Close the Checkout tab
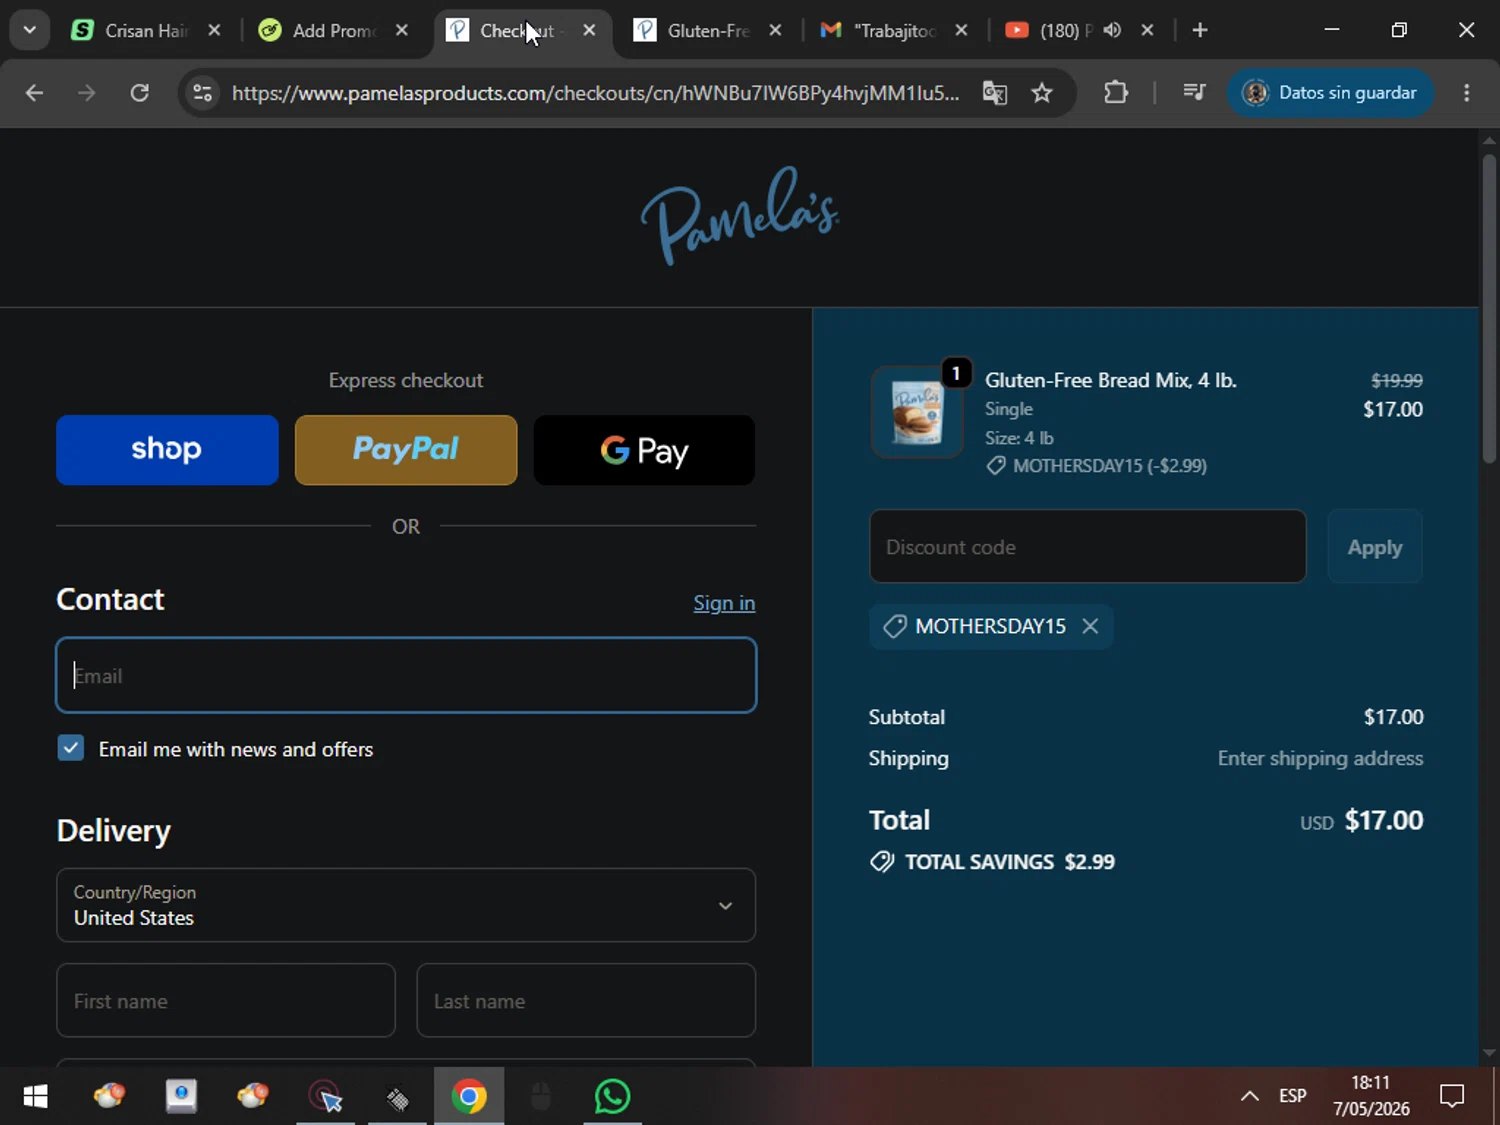Image resolution: width=1500 pixels, height=1125 pixels. coord(589,30)
